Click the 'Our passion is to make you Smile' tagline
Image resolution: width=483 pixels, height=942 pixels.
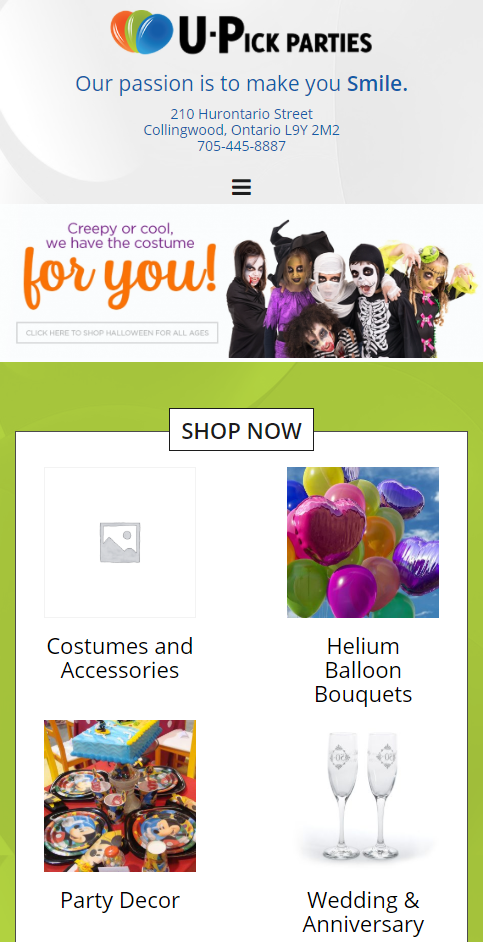point(242,84)
